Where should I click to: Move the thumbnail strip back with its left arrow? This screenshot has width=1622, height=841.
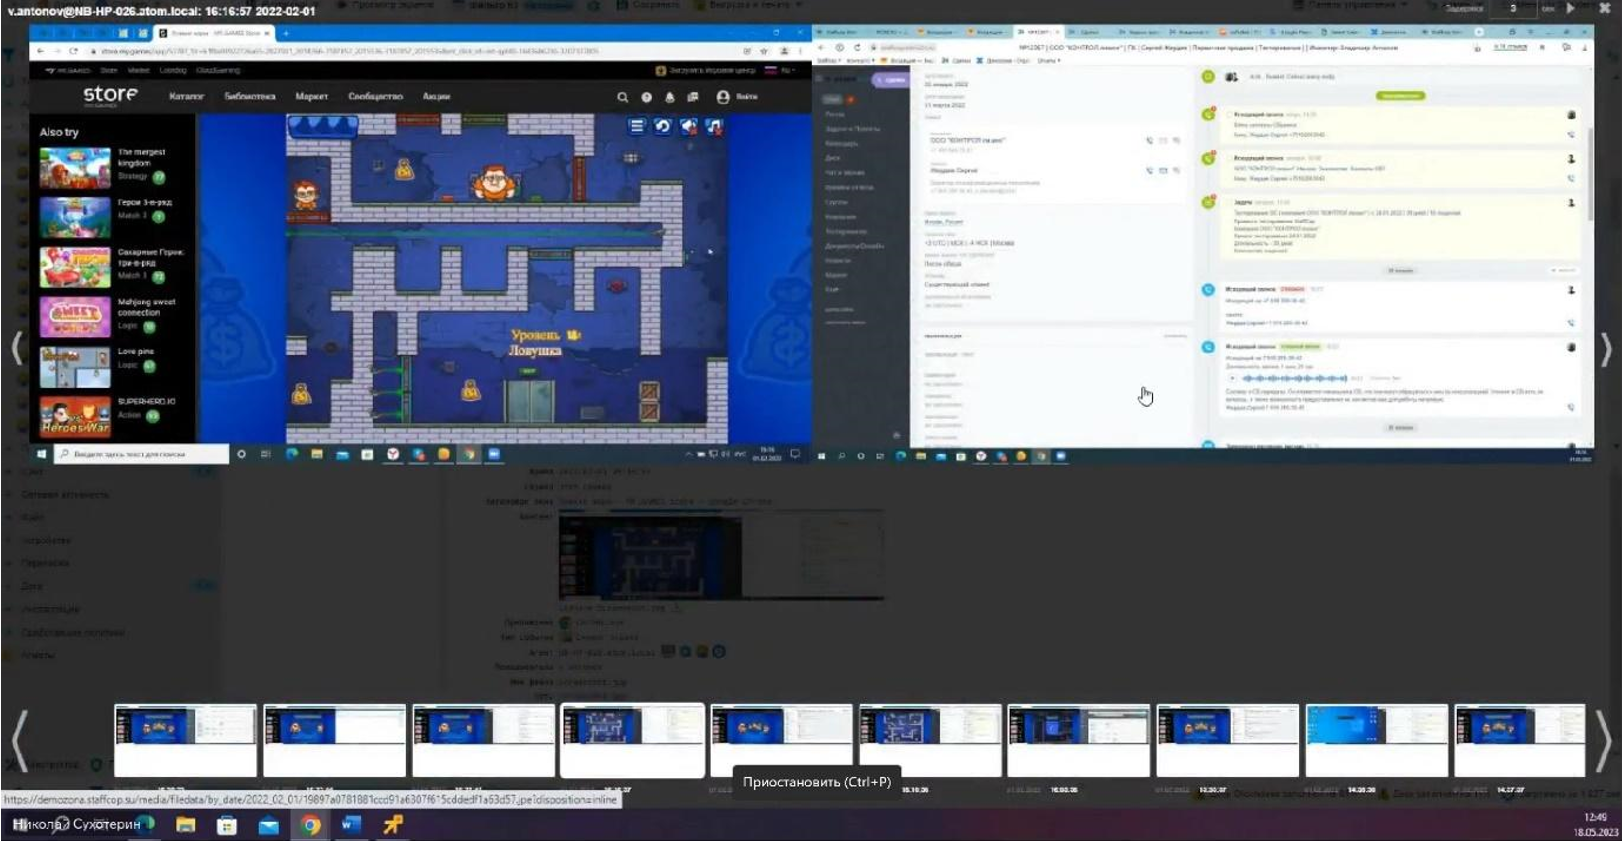click(x=18, y=741)
